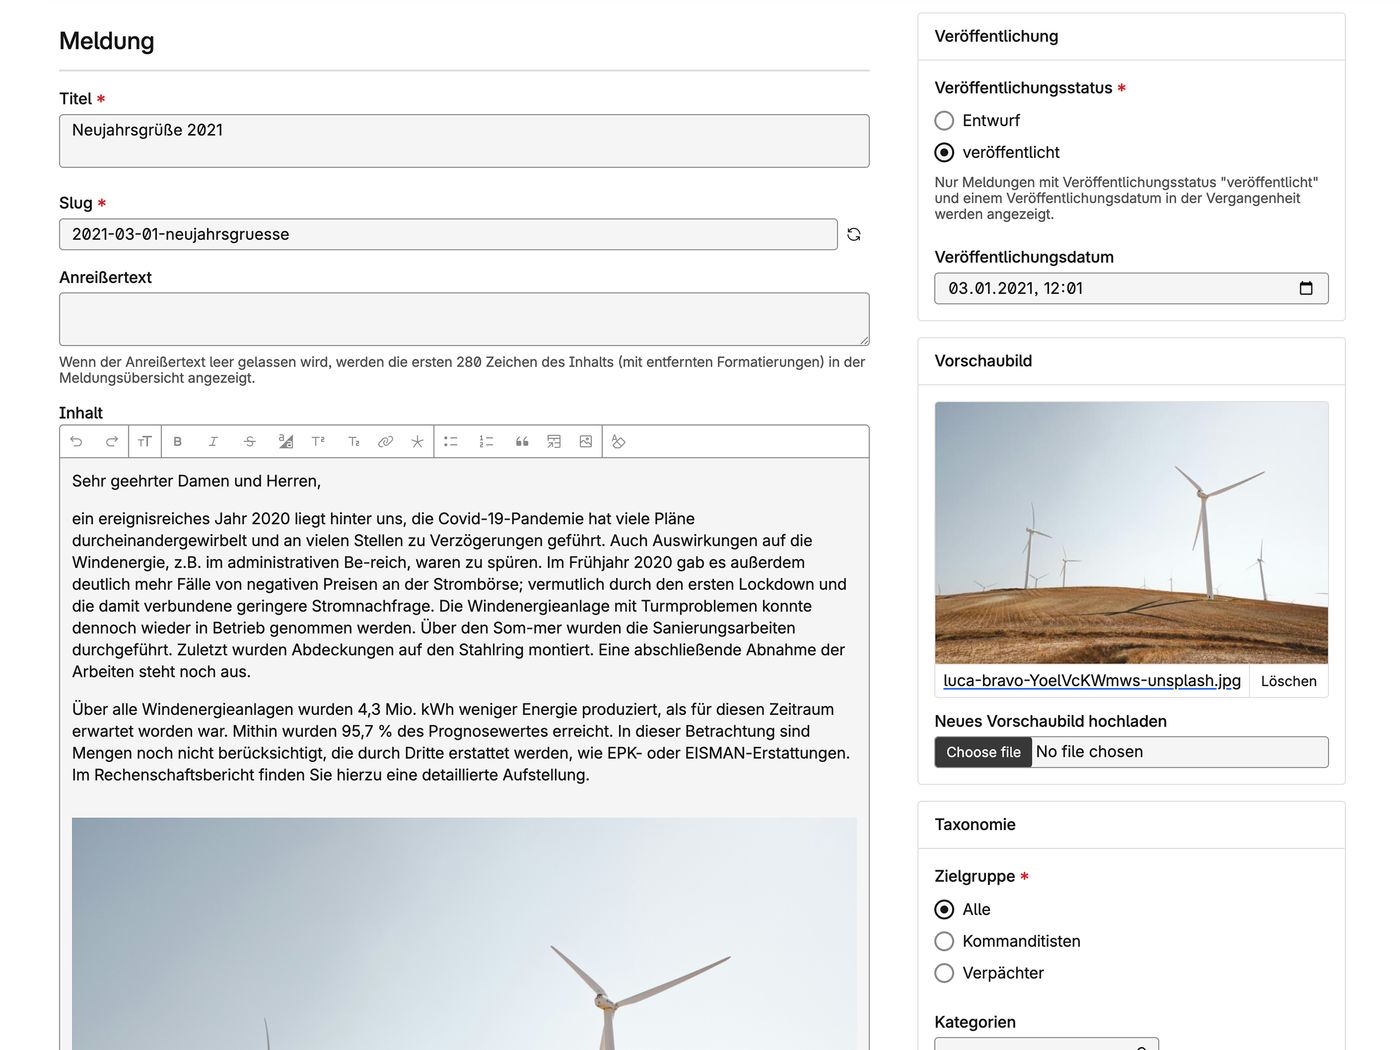
Task: Open the luca-bravo-YoelVcKWmws-unsplash.jpg file link
Action: click(x=1091, y=681)
